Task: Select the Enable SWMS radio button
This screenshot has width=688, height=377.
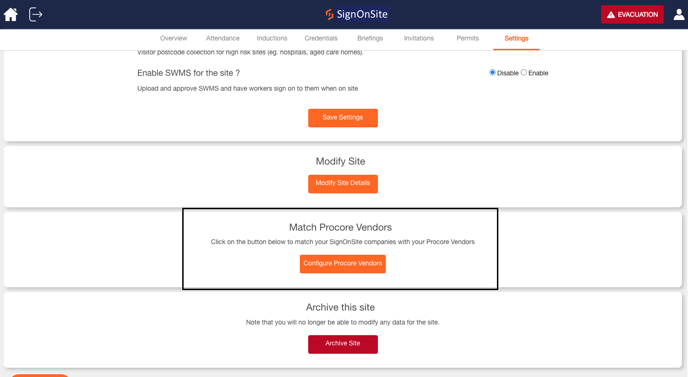Action: click(523, 72)
